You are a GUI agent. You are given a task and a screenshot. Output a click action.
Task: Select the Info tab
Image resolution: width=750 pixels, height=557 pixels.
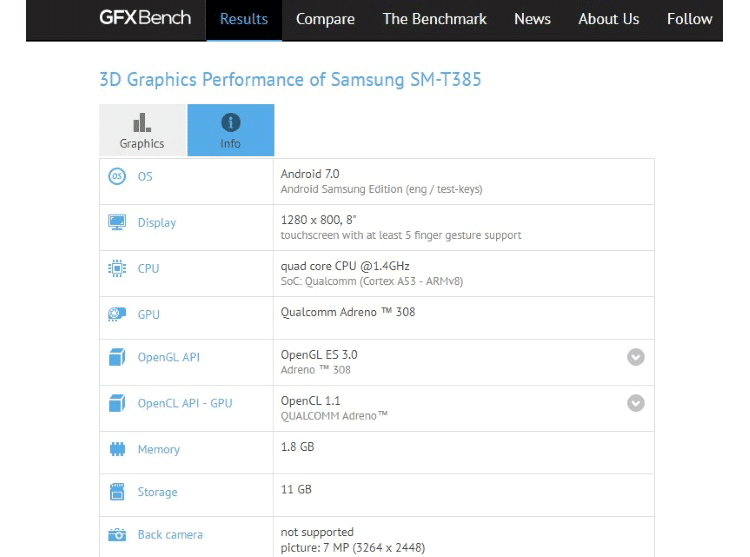(231, 130)
